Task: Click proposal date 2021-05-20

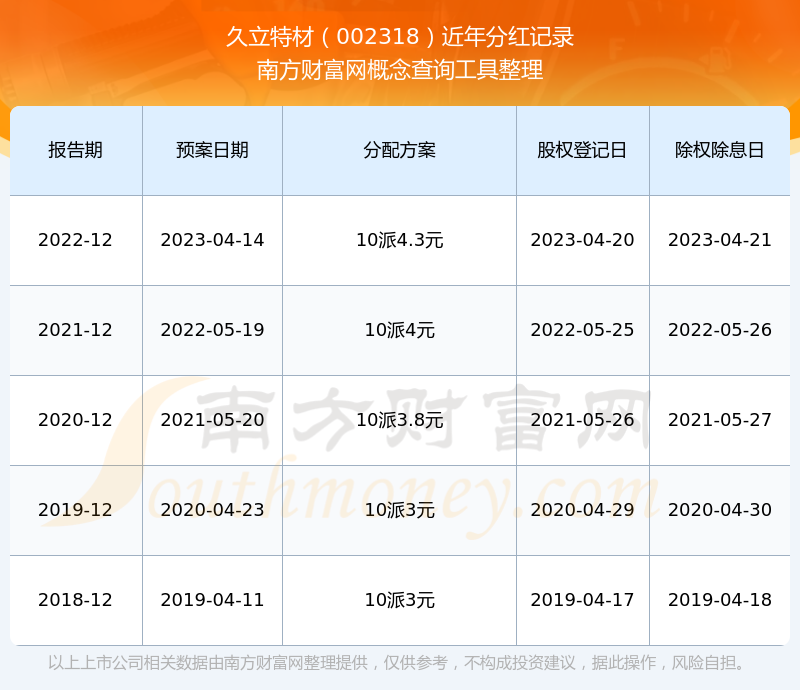Action: (212, 420)
